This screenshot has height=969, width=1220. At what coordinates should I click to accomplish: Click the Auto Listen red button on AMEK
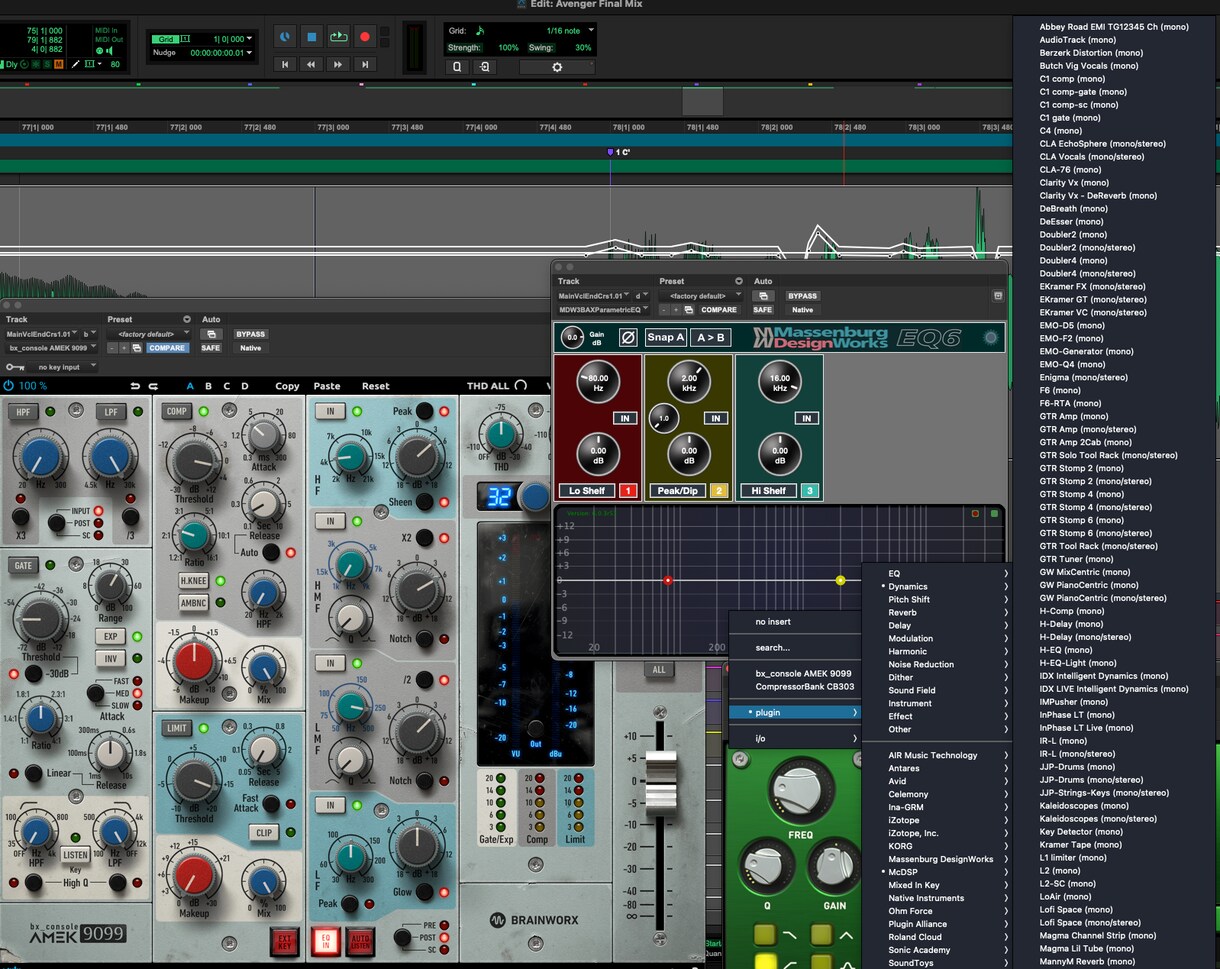[x=360, y=940]
